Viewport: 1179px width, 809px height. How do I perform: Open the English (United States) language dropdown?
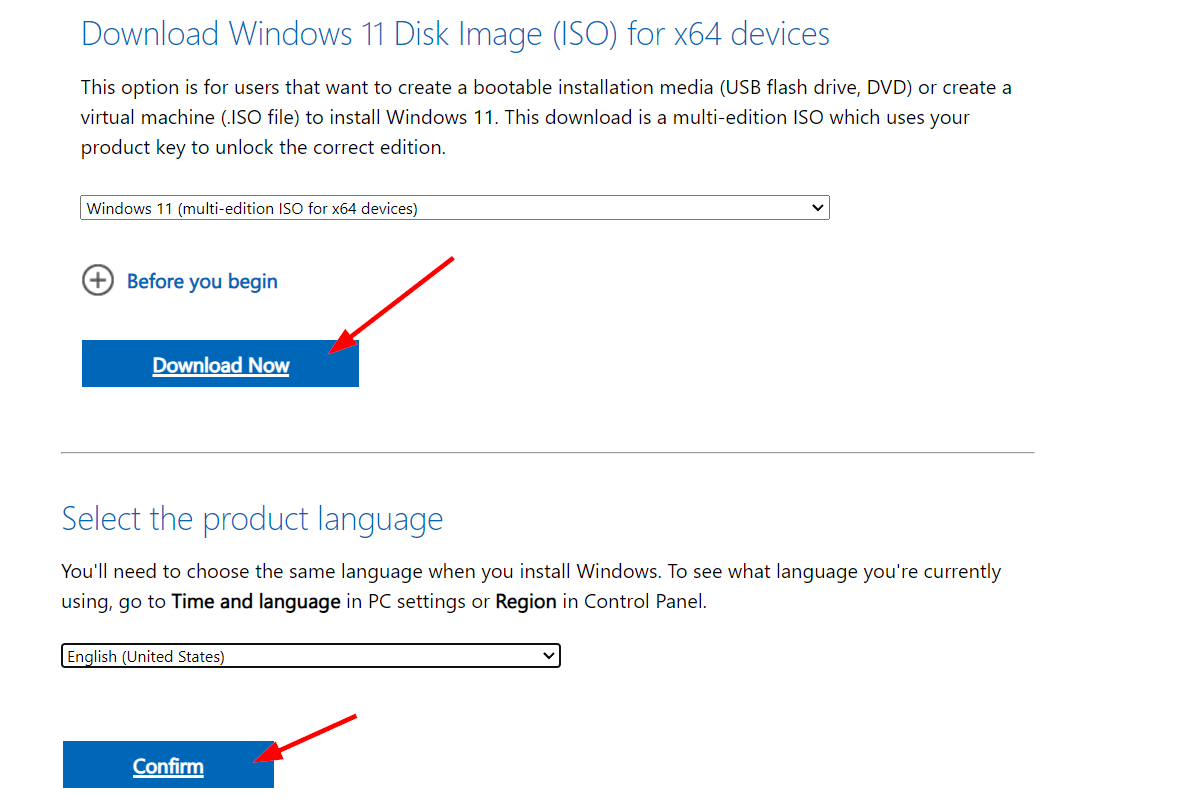tap(311, 656)
